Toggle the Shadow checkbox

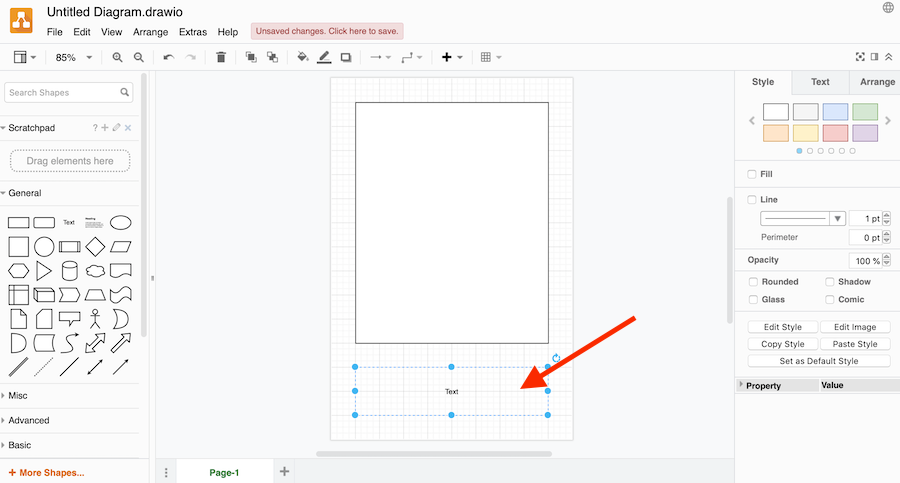pyautogui.click(x=829, y=281)
